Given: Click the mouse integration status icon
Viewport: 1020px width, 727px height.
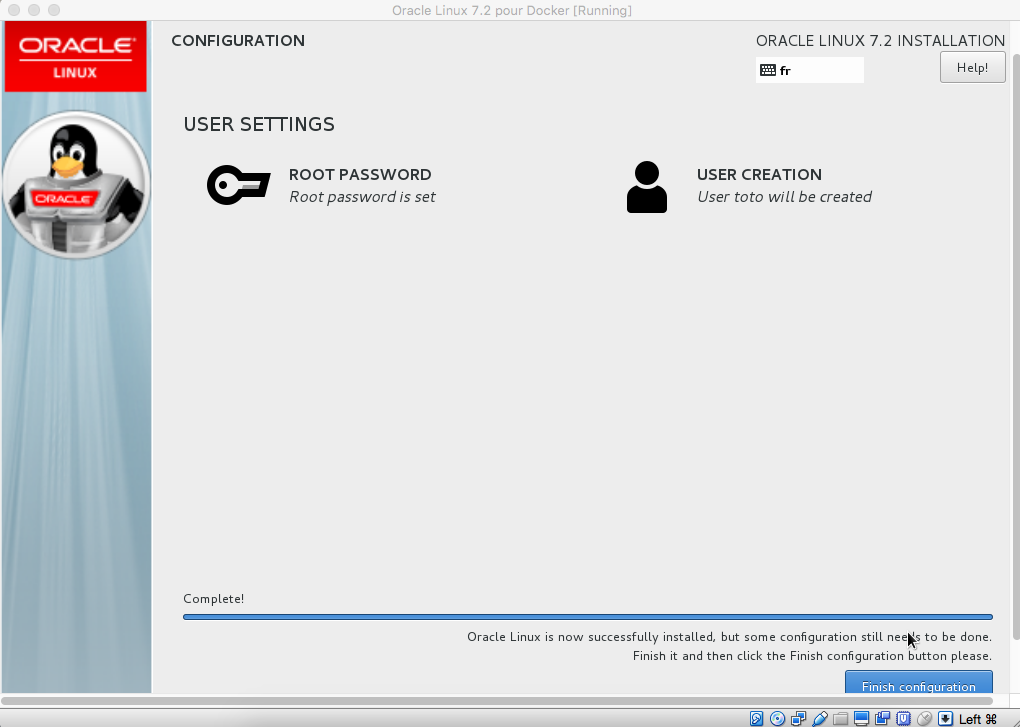Looking at the screenshot, I should (x=924, y=718).
